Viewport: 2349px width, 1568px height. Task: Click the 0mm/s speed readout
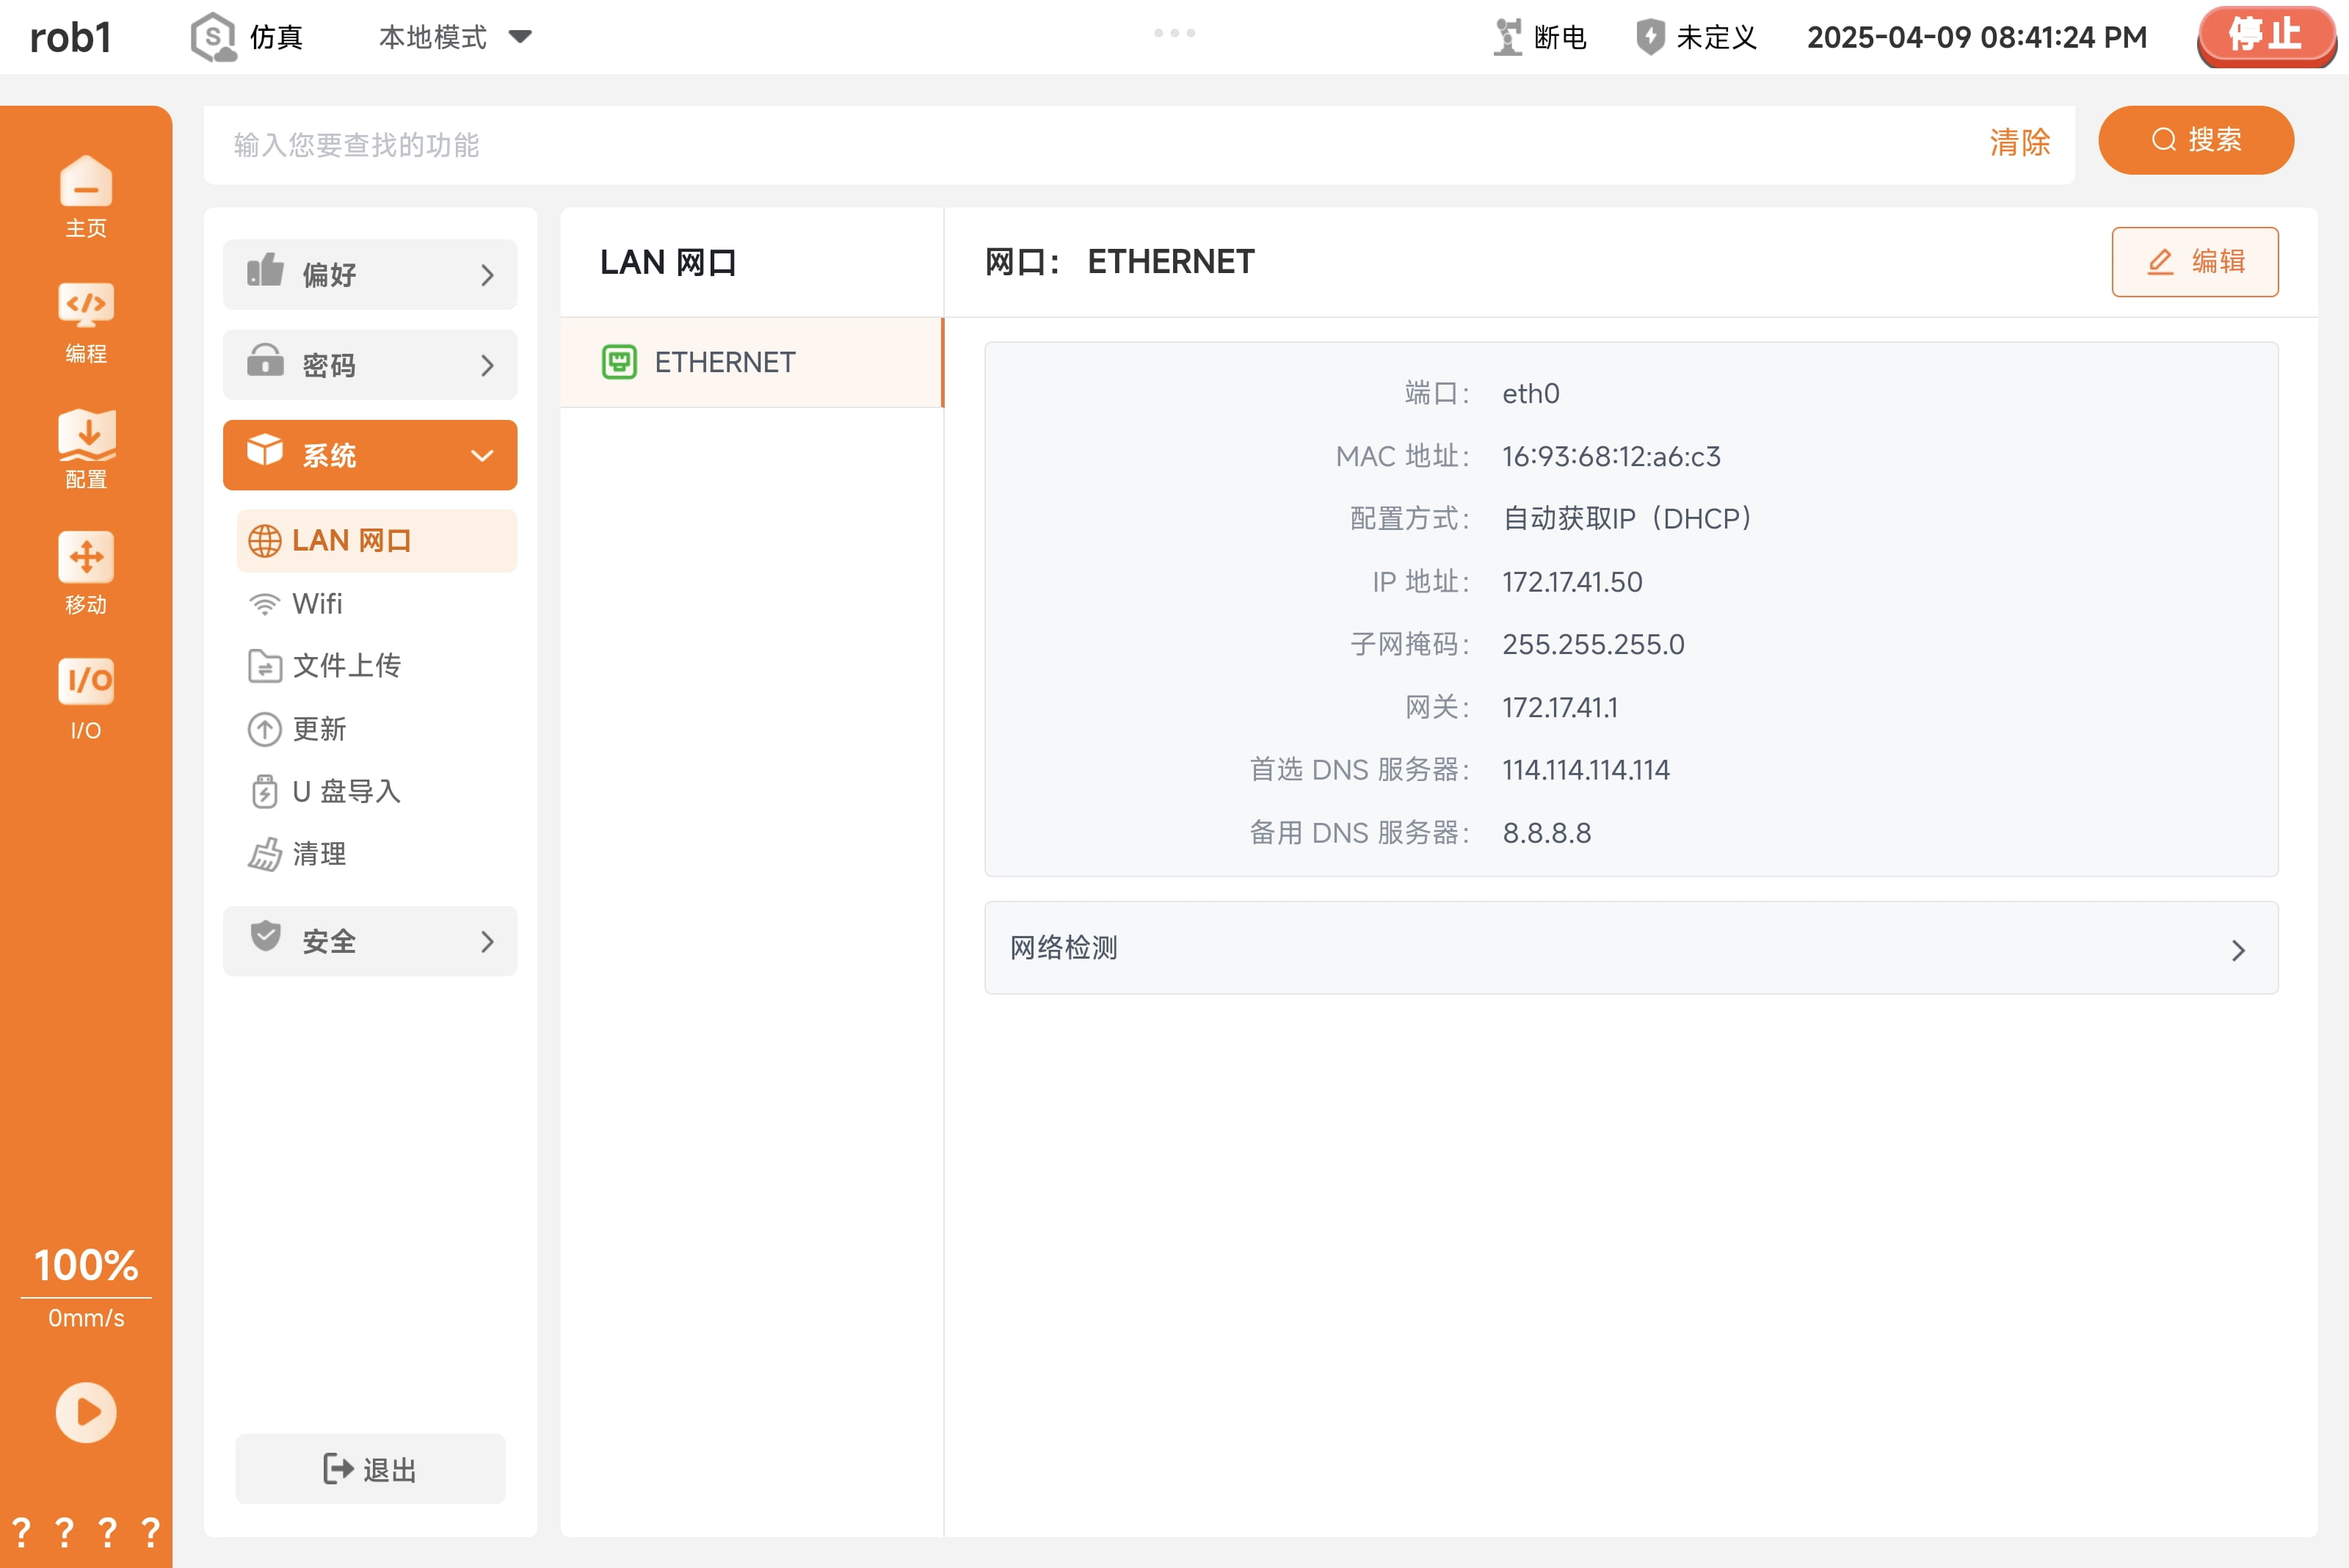click(x=86, y=1318)
